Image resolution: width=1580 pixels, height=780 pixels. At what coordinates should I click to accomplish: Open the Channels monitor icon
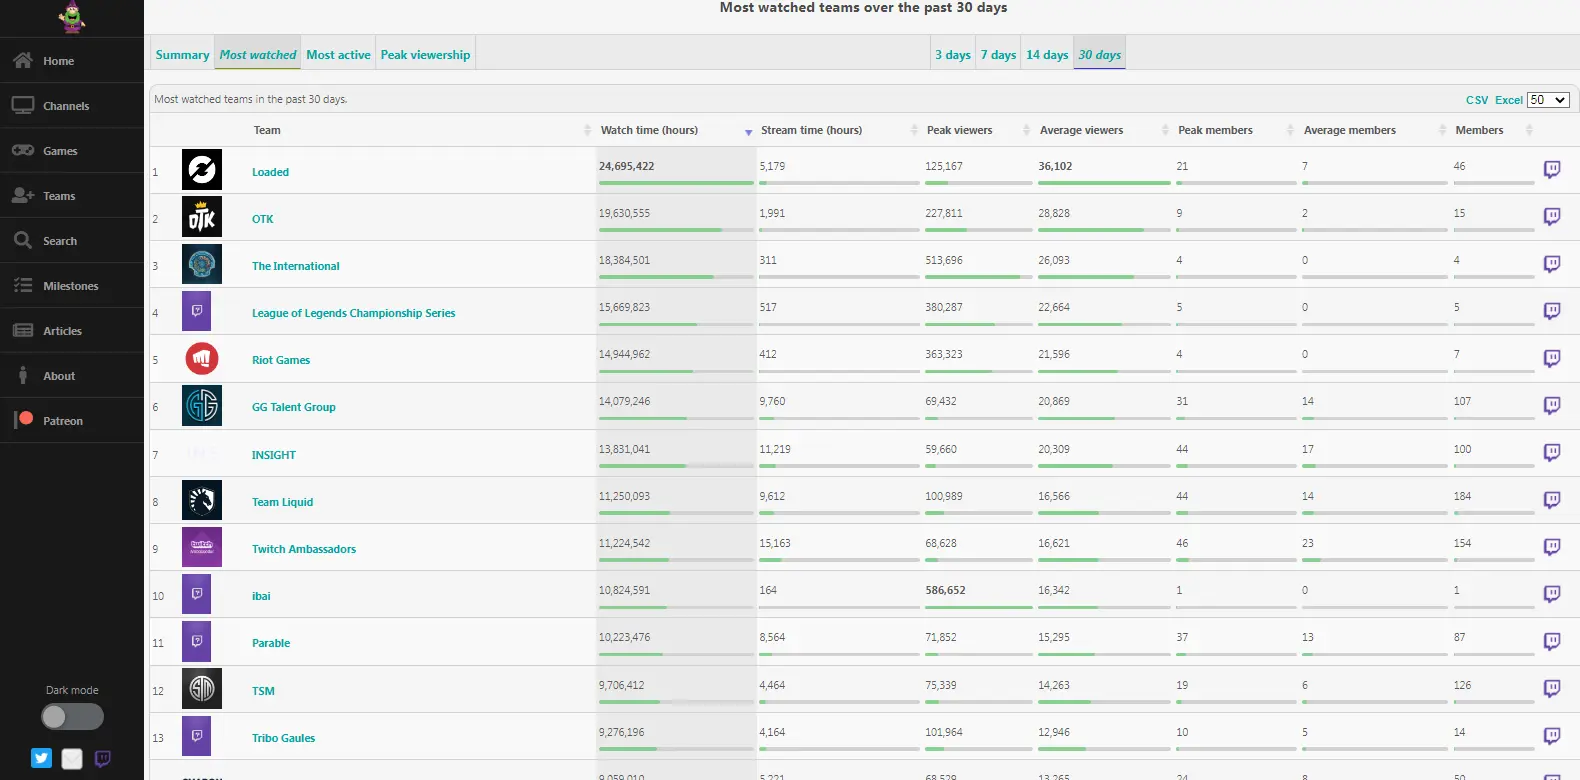coord(23,106)
